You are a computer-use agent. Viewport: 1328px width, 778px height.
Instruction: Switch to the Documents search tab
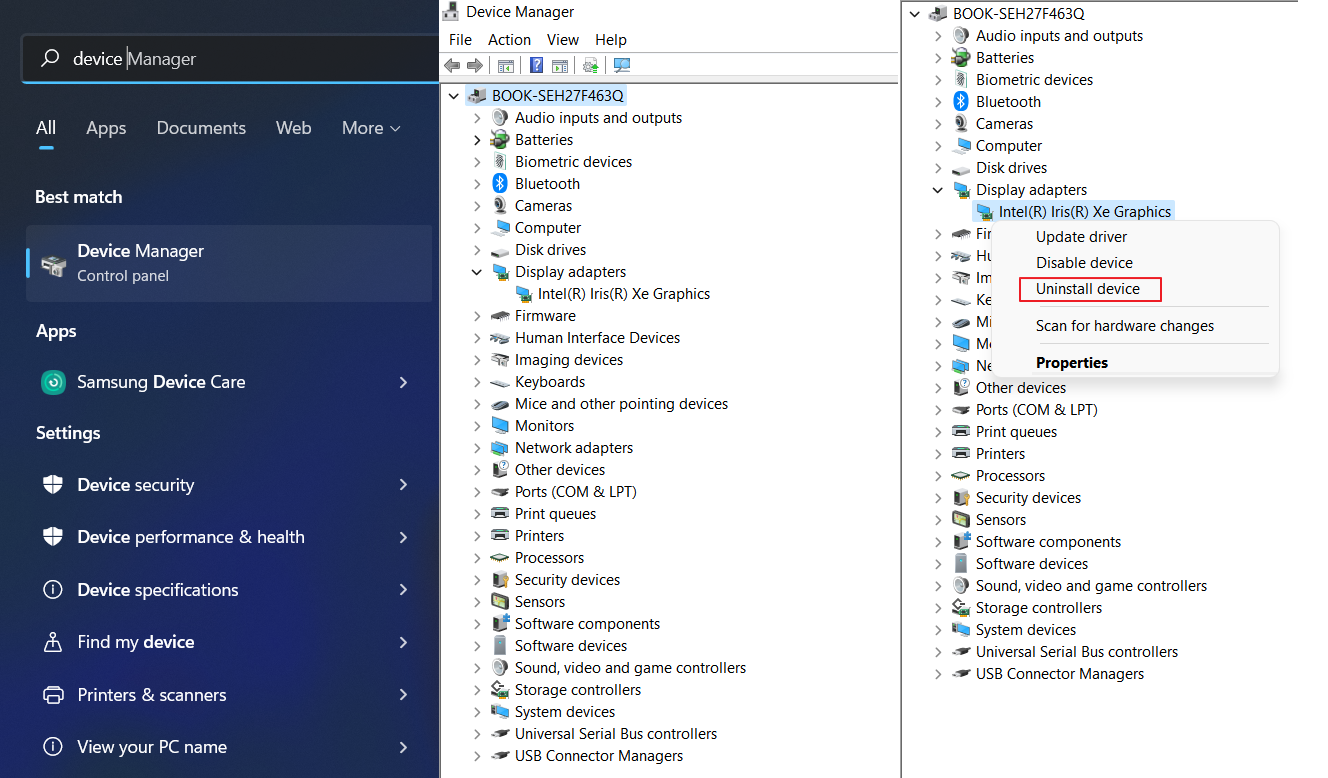(201, 128)
